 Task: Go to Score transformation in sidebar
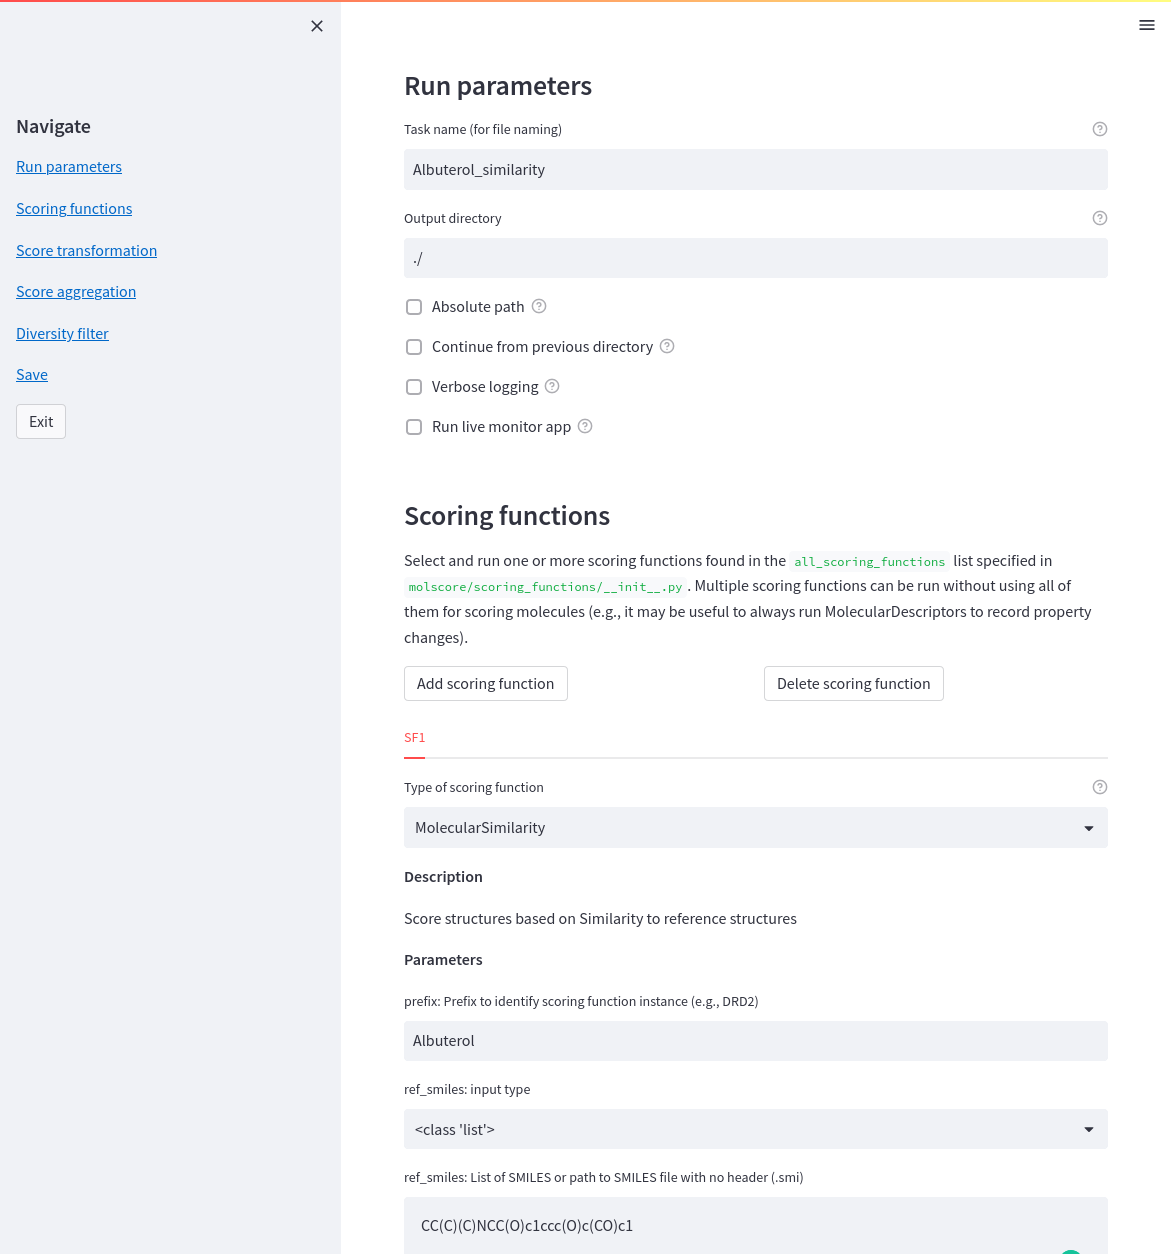pos(86,250)
